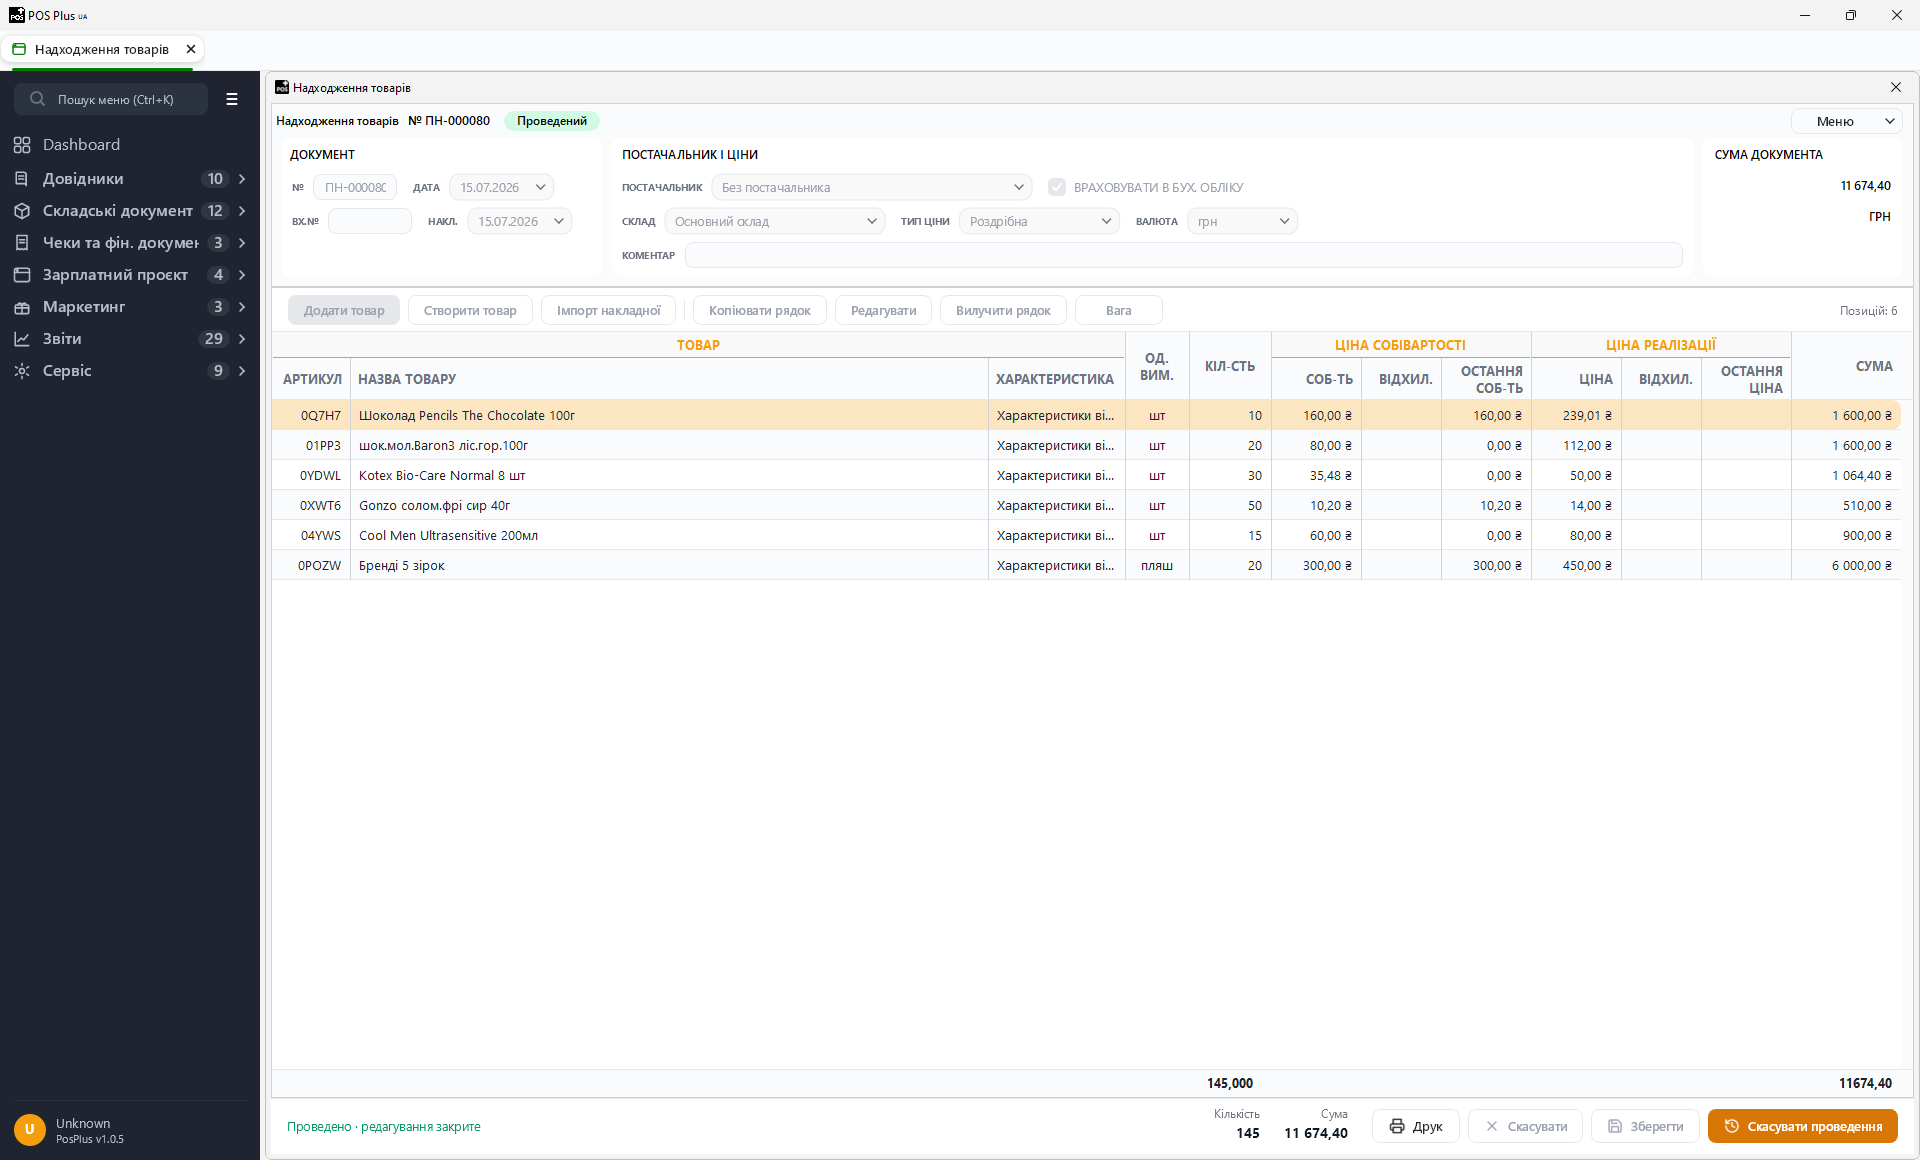Click the Довідники book icon

(x=22, y=179)
